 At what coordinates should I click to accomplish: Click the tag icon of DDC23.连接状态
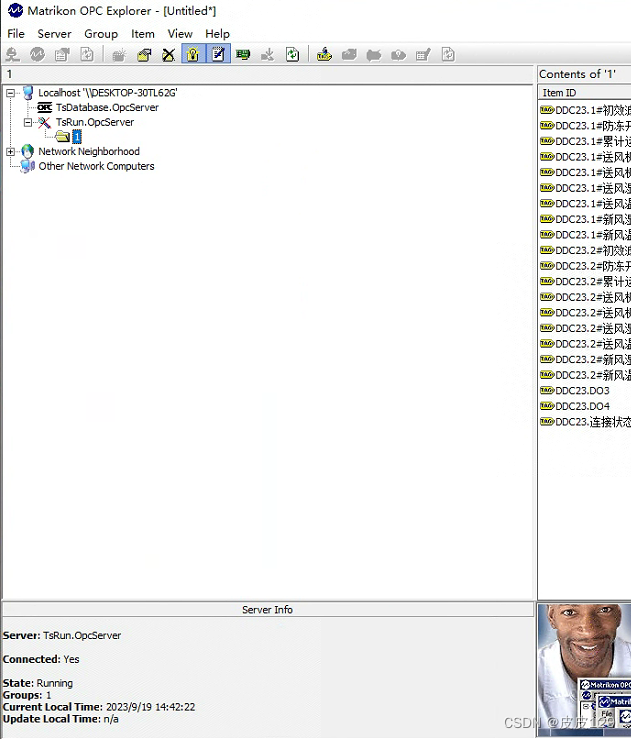click(x=547, y=421)
